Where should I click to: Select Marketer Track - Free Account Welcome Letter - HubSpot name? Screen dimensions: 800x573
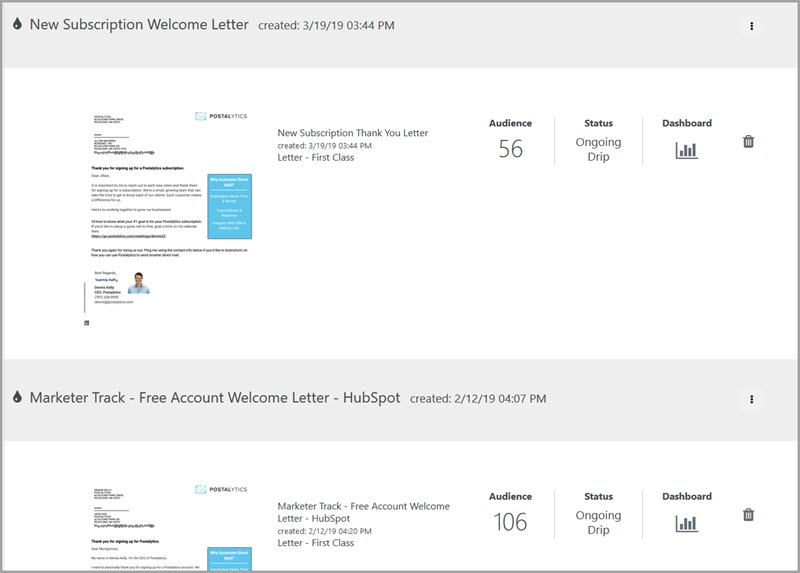click(x=363, y=512)
